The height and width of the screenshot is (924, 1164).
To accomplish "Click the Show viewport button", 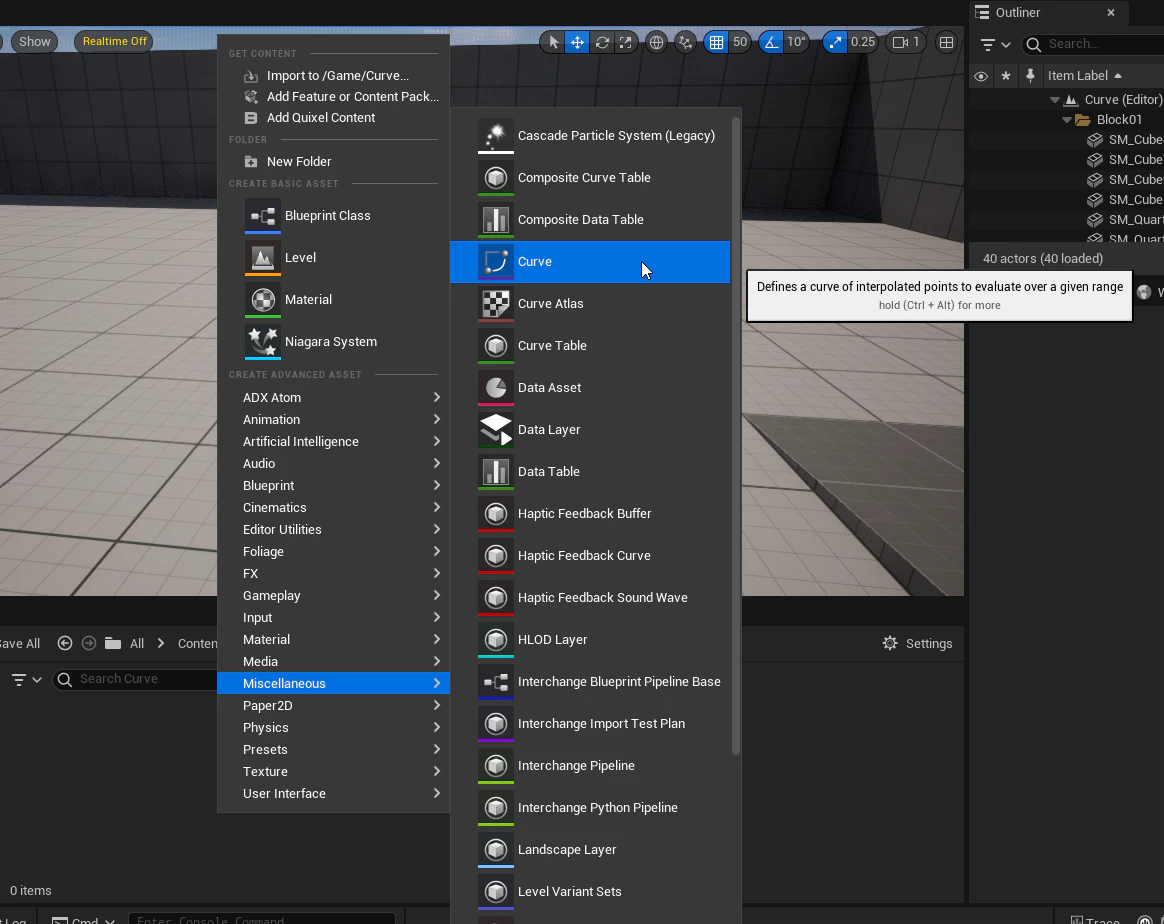I will click(34, 42).
